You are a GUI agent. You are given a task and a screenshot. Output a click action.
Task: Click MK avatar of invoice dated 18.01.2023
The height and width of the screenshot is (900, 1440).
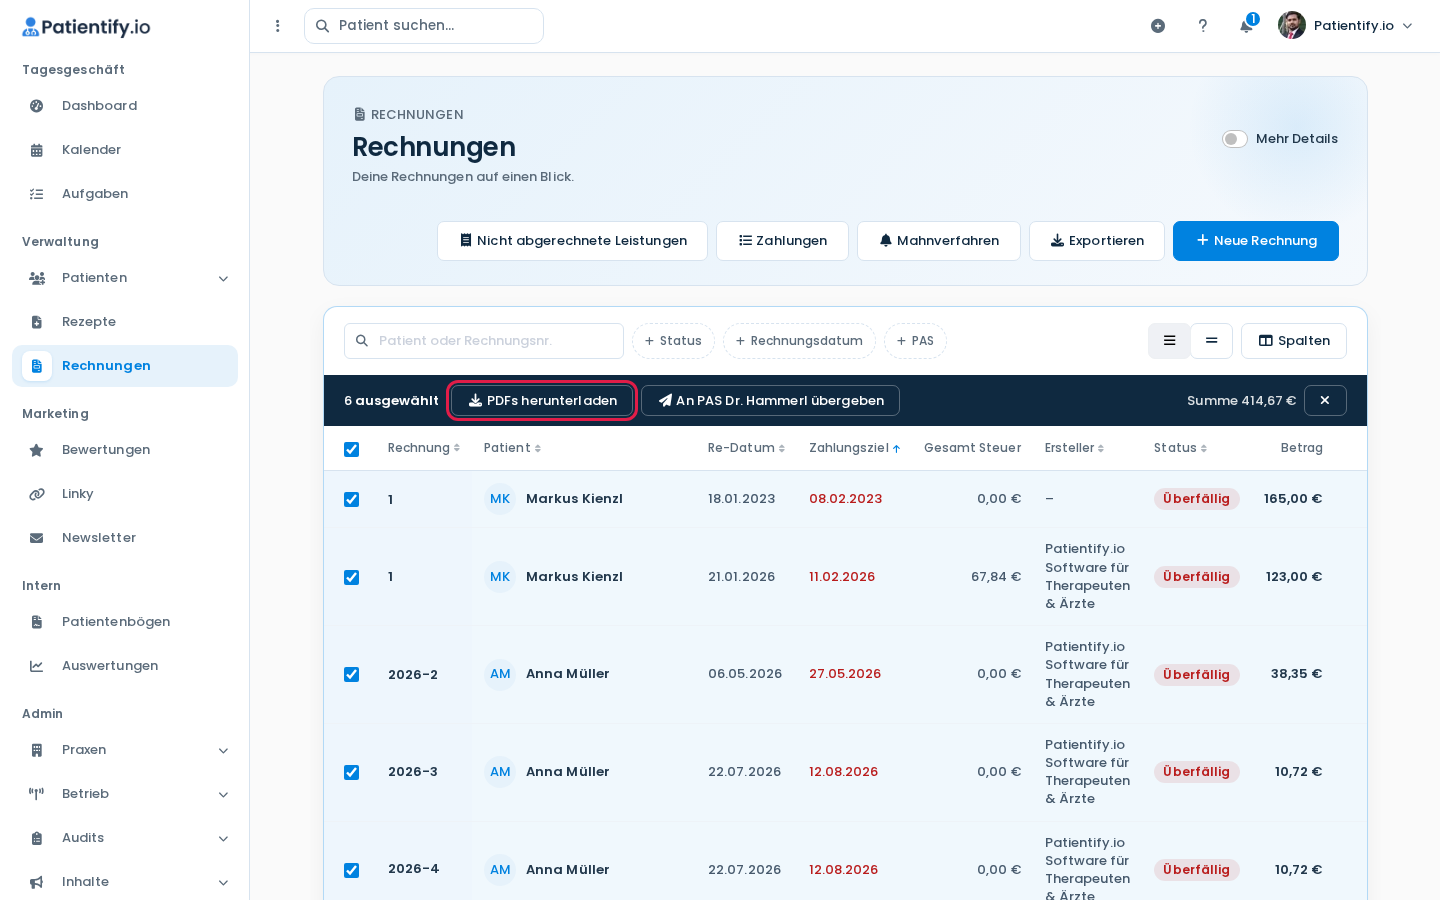[x=500, y=499]
